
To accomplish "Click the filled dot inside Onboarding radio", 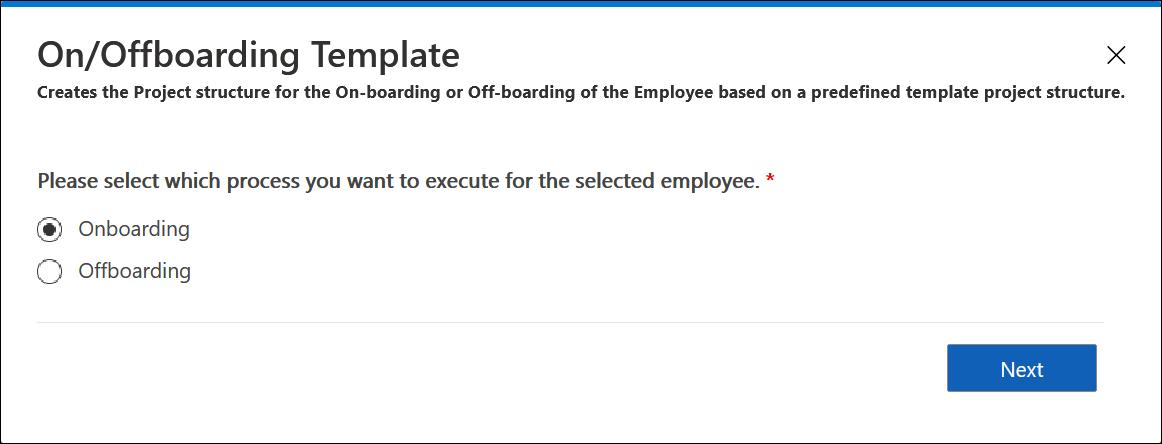I will [50, 230].
